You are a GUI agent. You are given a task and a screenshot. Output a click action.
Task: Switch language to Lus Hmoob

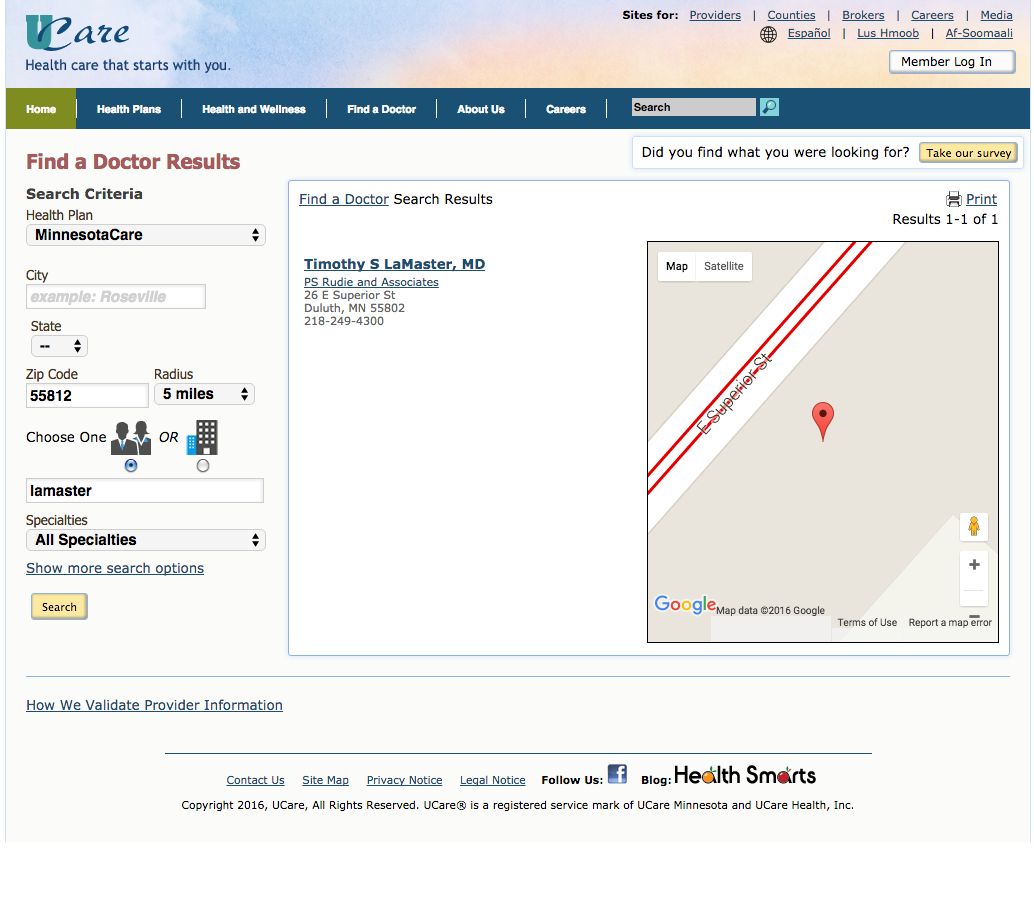[888, 33]
